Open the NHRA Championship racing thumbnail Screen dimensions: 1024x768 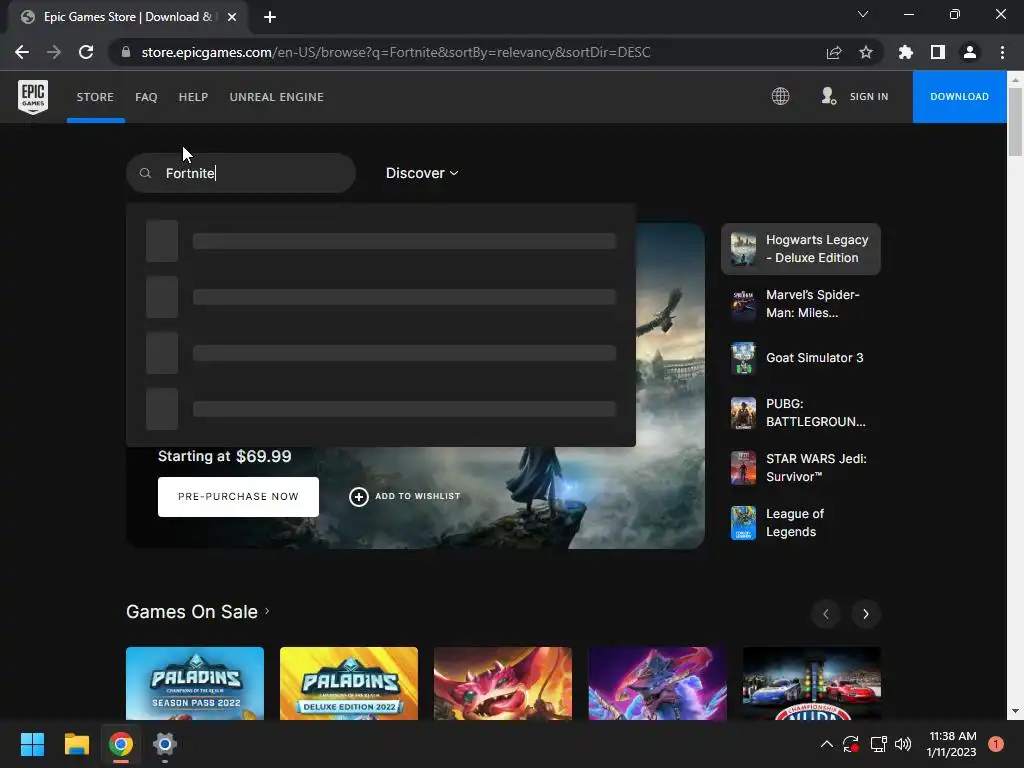[x=812, y=683]
